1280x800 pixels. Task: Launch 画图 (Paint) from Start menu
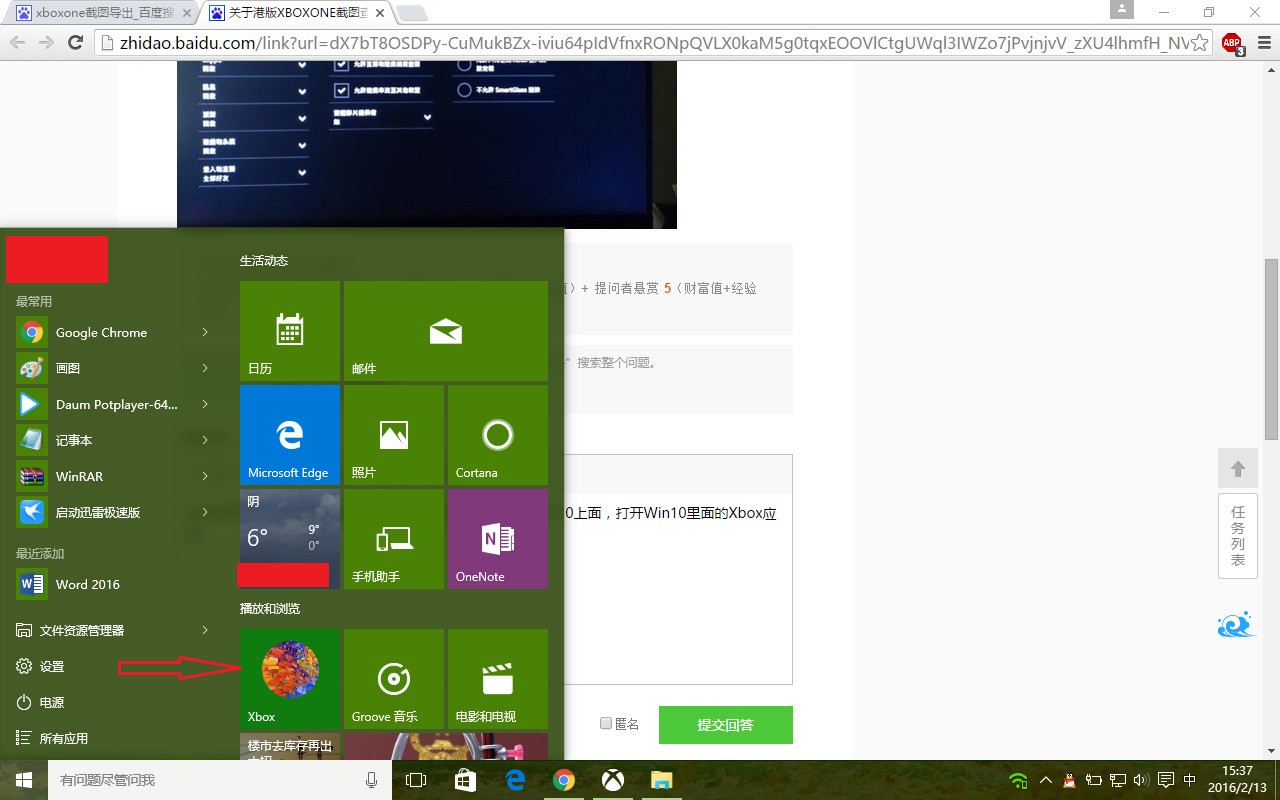[113, 368]
